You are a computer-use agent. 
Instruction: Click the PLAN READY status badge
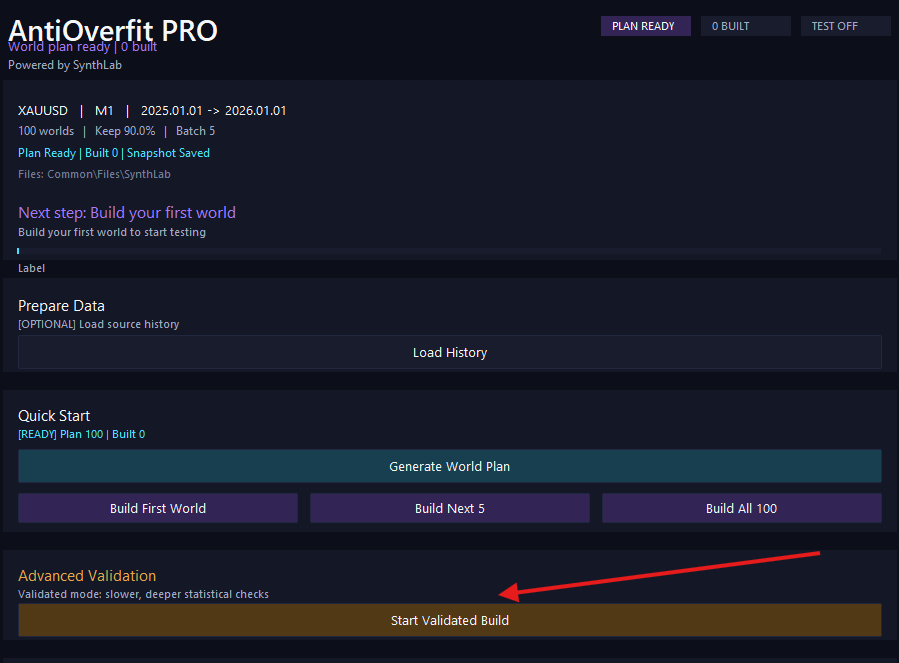click(x=646, y=26)
